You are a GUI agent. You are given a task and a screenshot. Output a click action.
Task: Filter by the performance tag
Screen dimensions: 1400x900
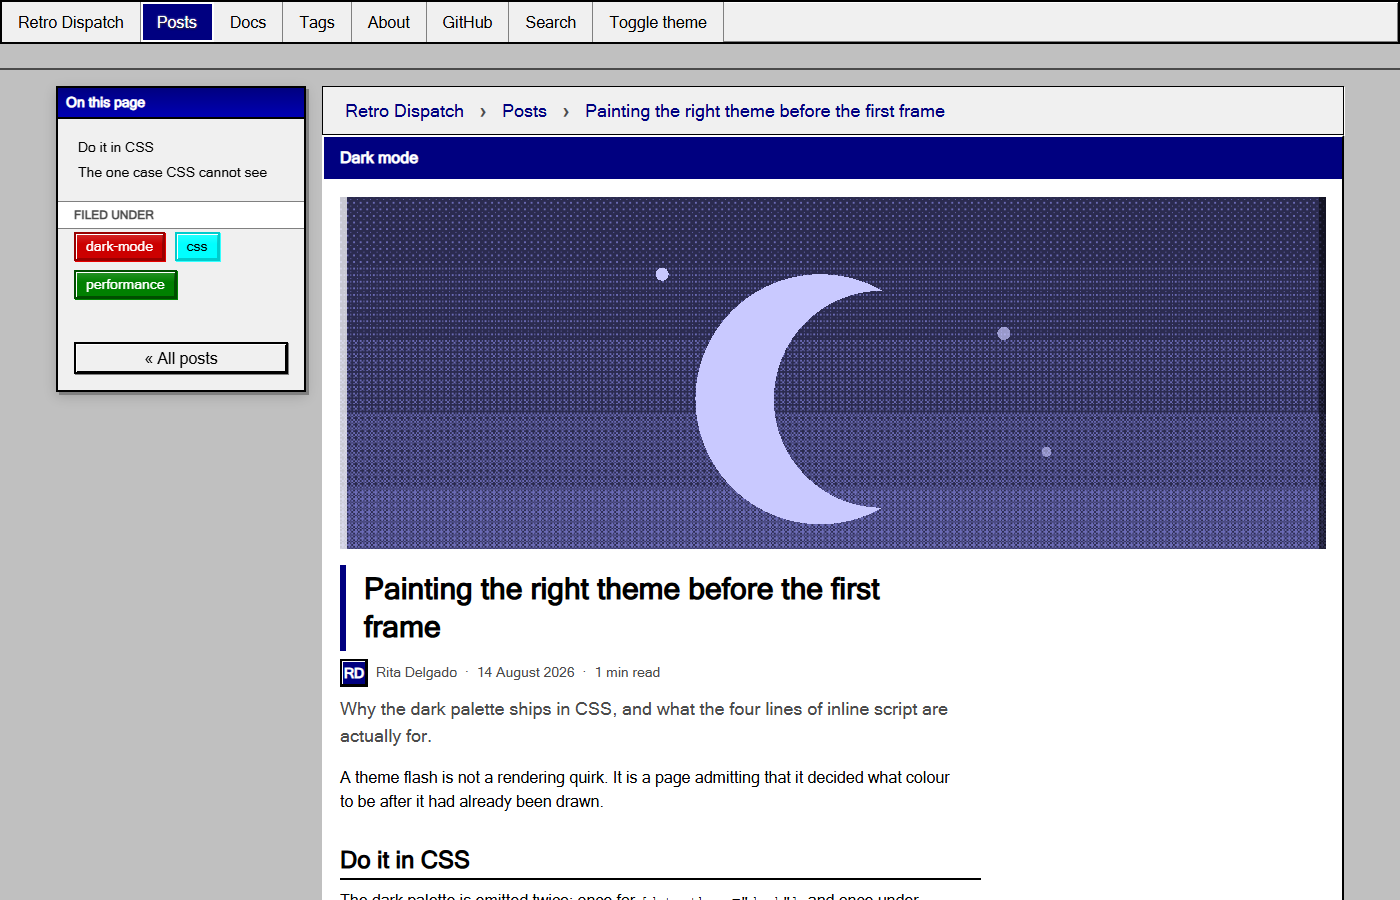coord(126,285)
